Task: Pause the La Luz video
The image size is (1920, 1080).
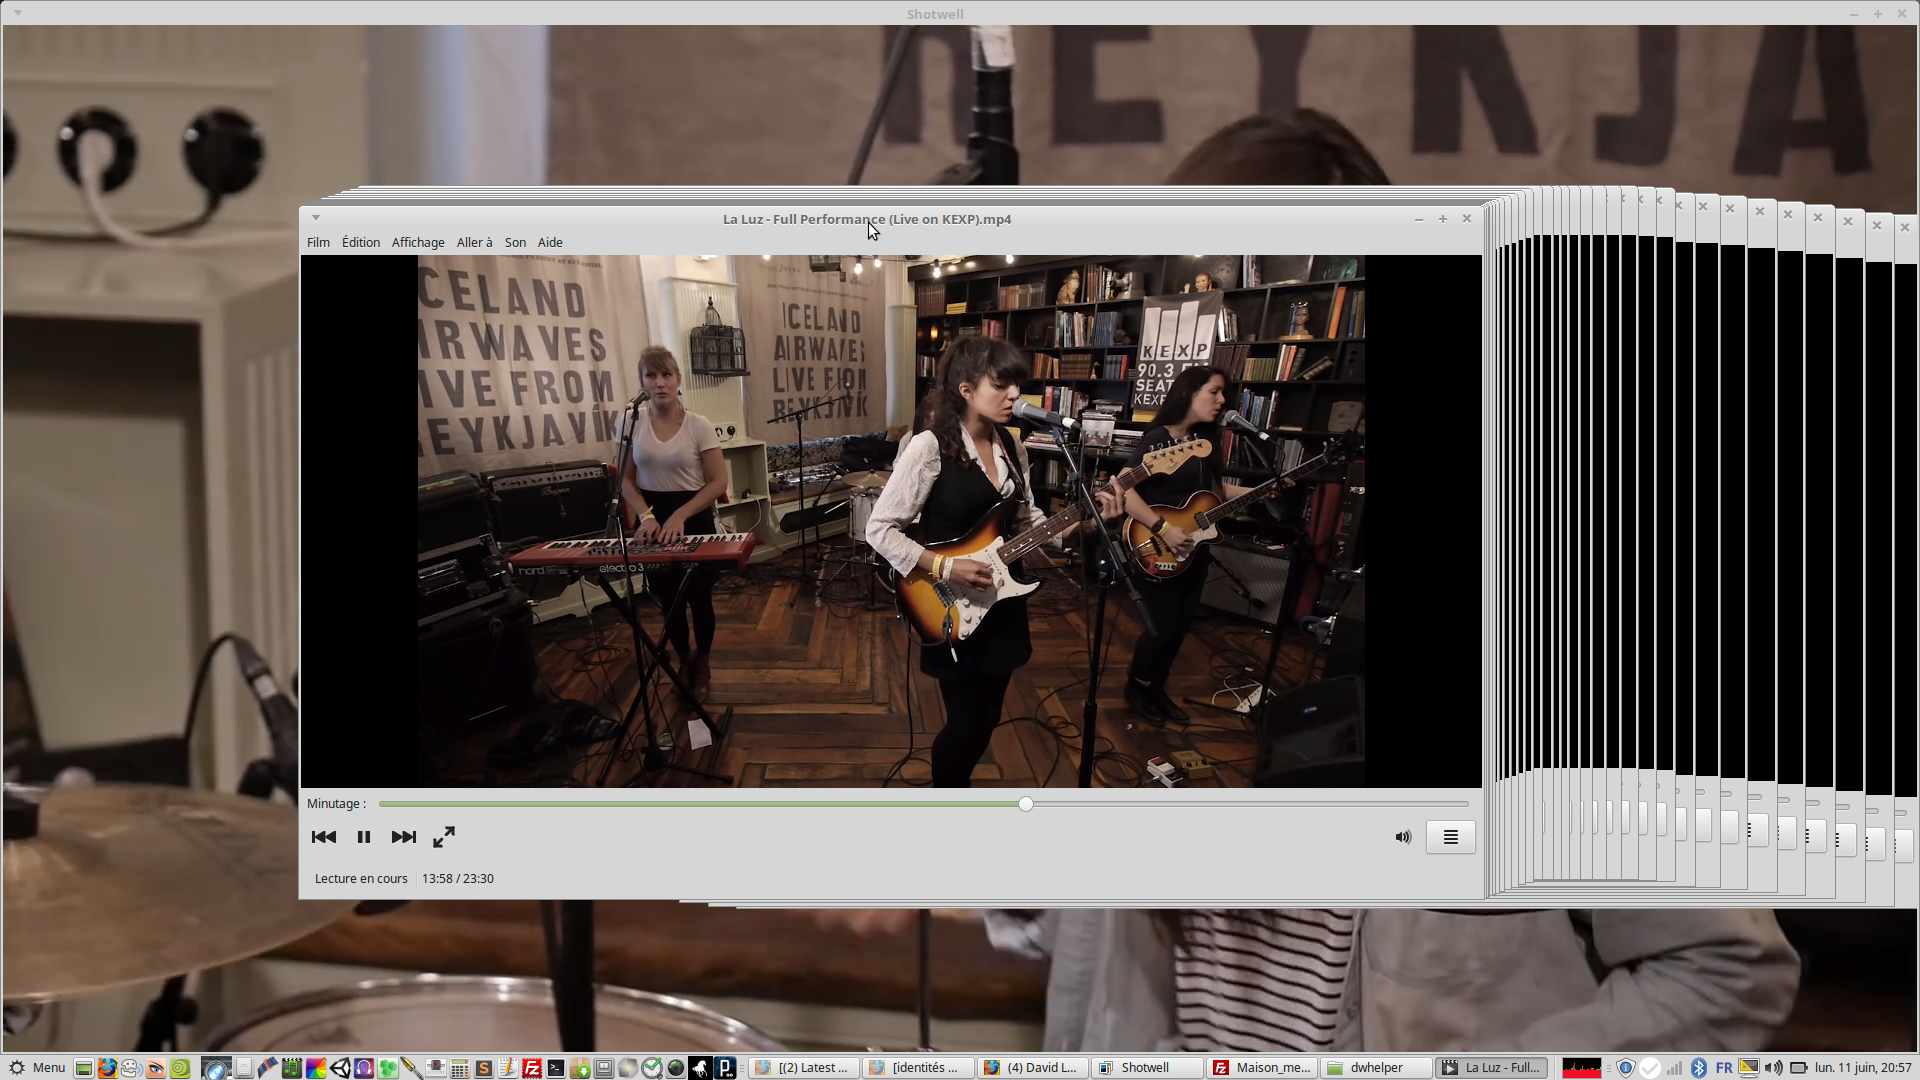Action: coord(364,837)
